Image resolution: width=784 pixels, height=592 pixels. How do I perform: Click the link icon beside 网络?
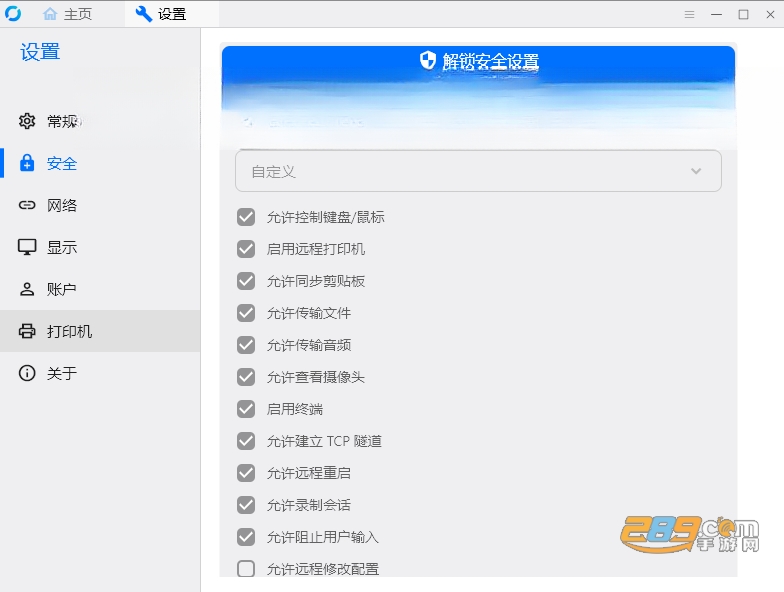(27, 205)
